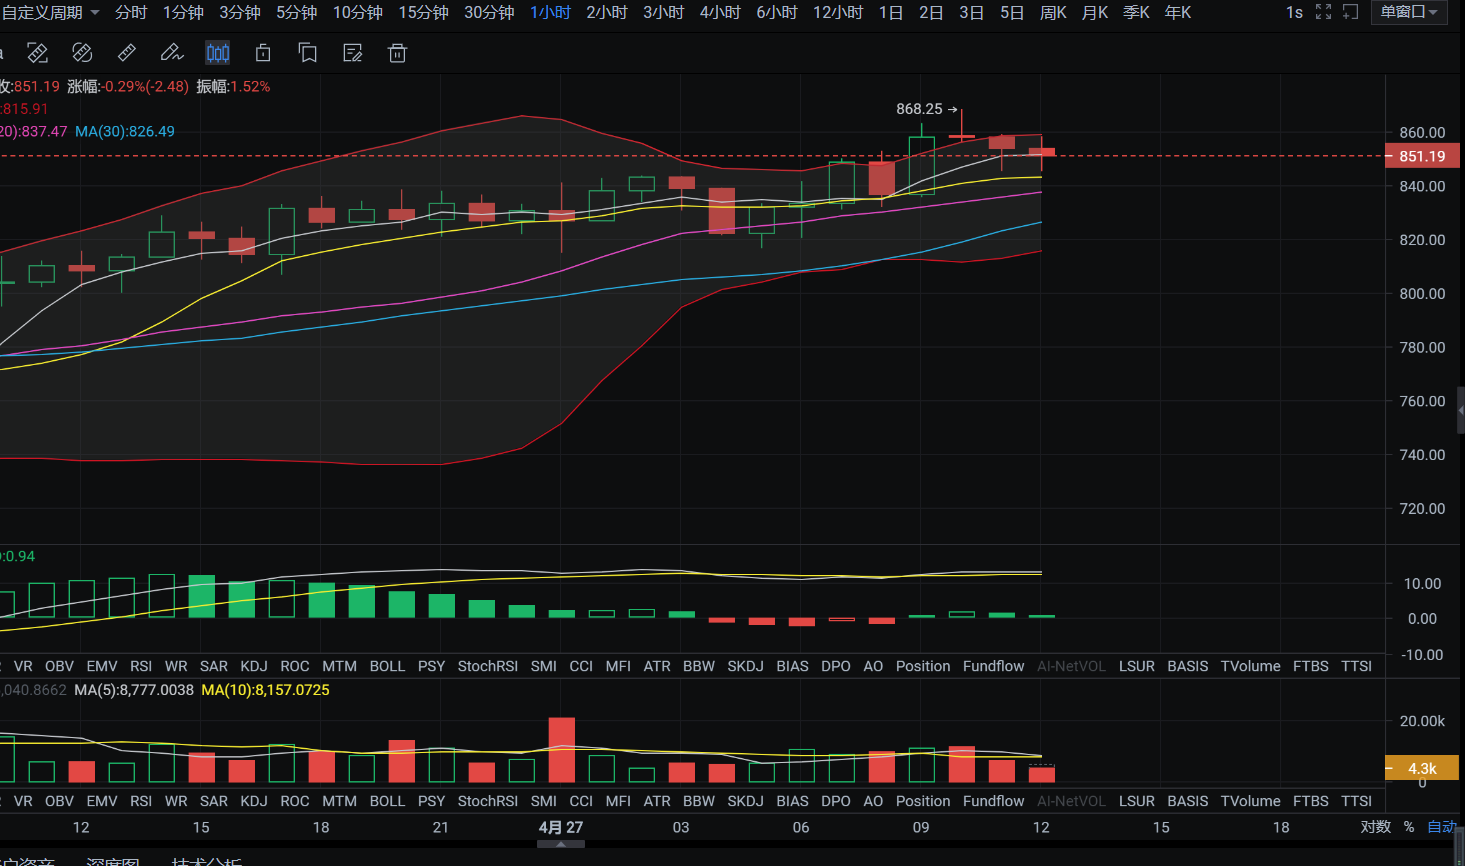Open the 自定义周期 custom period dropdown
The height and width of the screenshot is (866, 1465).
click(50, 12)
